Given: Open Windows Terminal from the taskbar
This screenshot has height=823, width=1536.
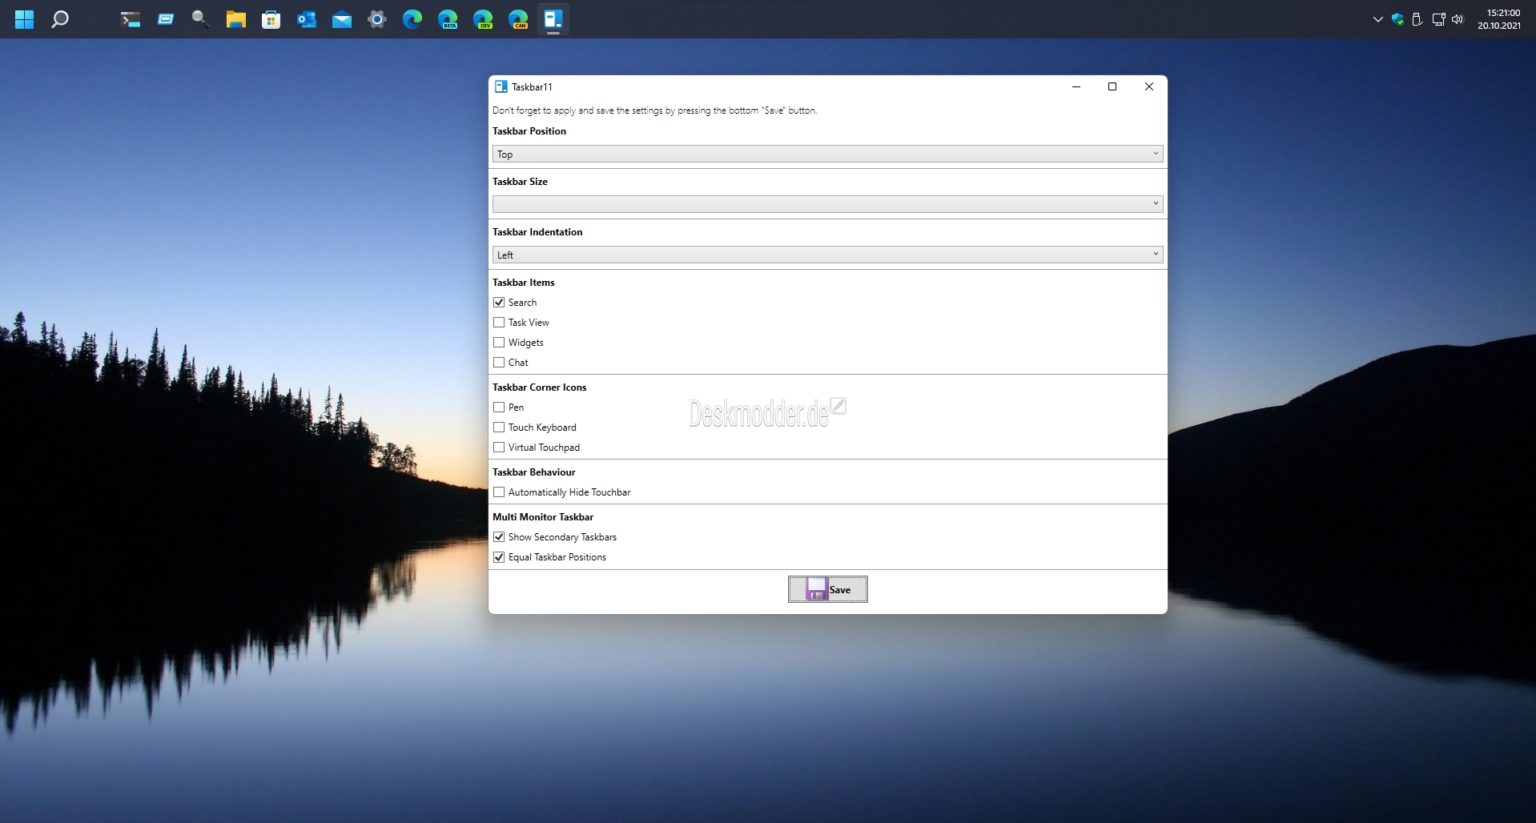Looking at the screenshot, I should point(130,18).
